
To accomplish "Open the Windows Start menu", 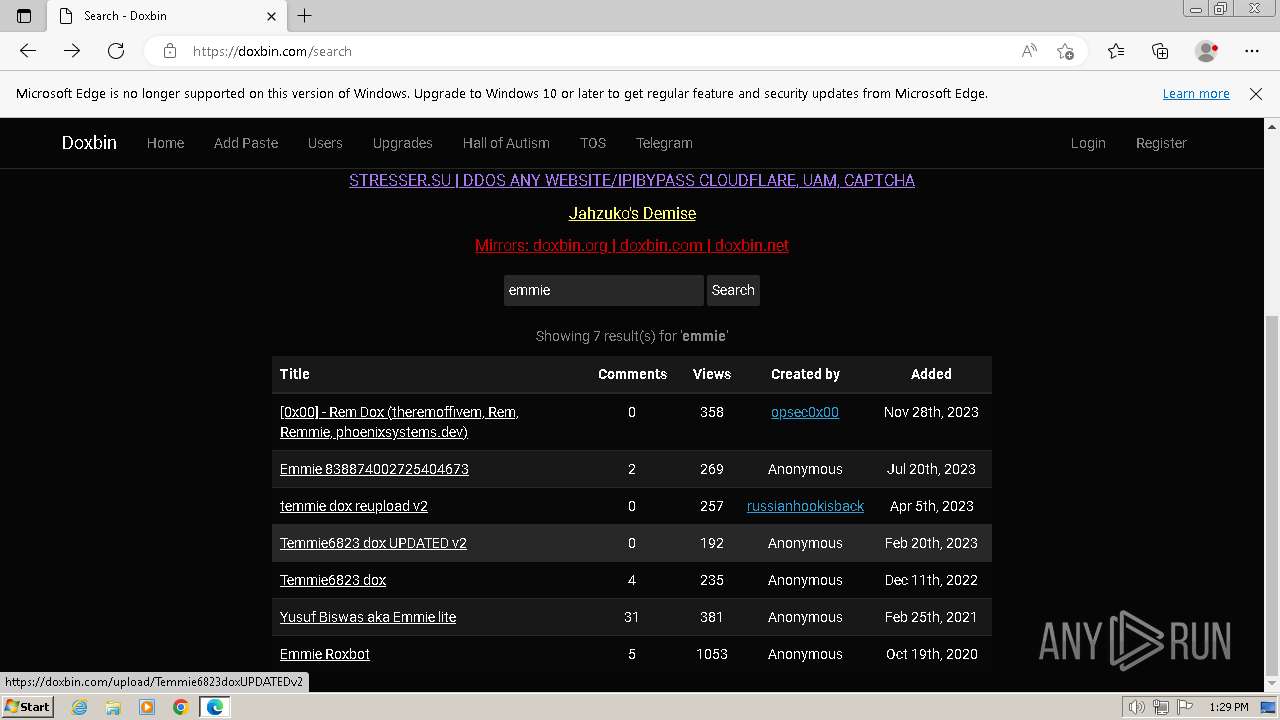I will [28, 707].
